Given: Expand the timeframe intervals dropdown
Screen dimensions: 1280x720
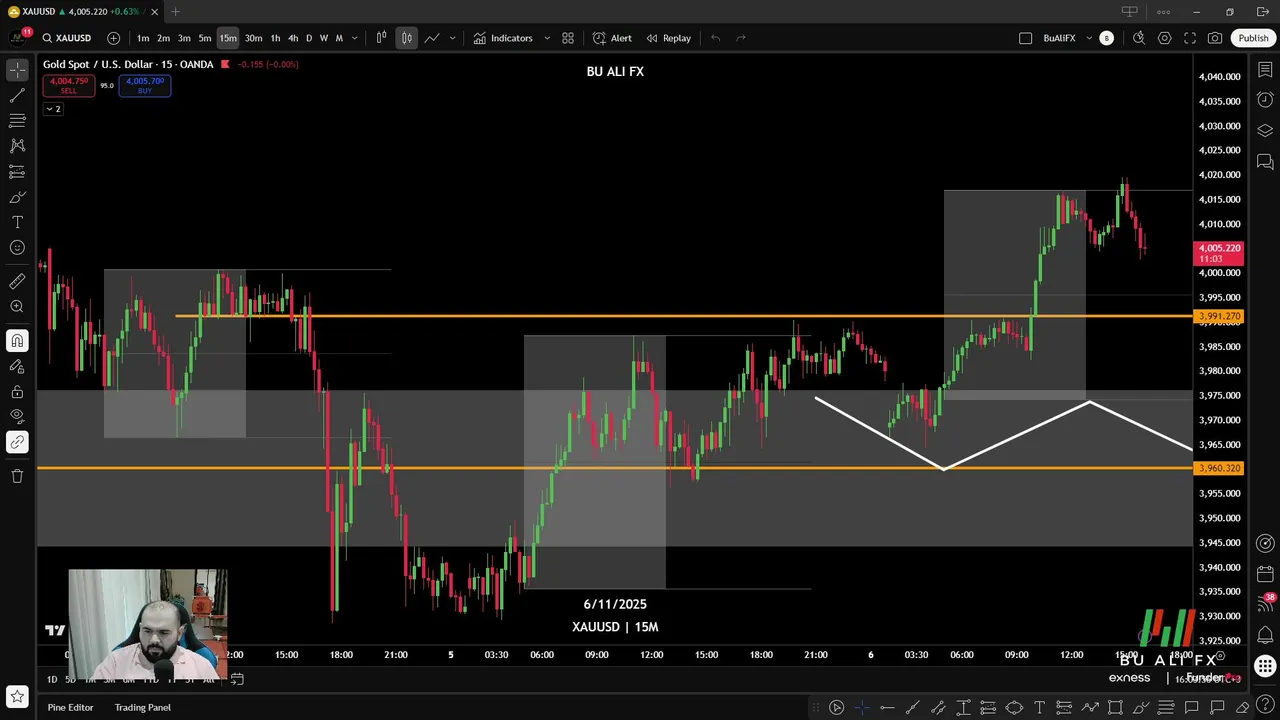Looking at the screenshot, I should click(x=354, y=38).
